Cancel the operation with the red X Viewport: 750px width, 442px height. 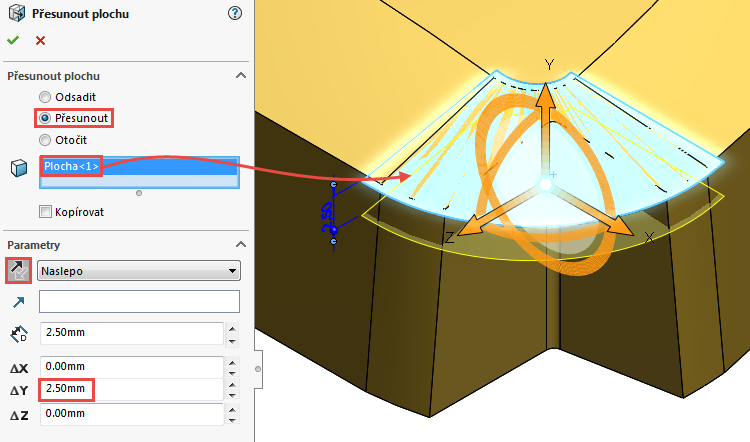[x=40, y=41]
